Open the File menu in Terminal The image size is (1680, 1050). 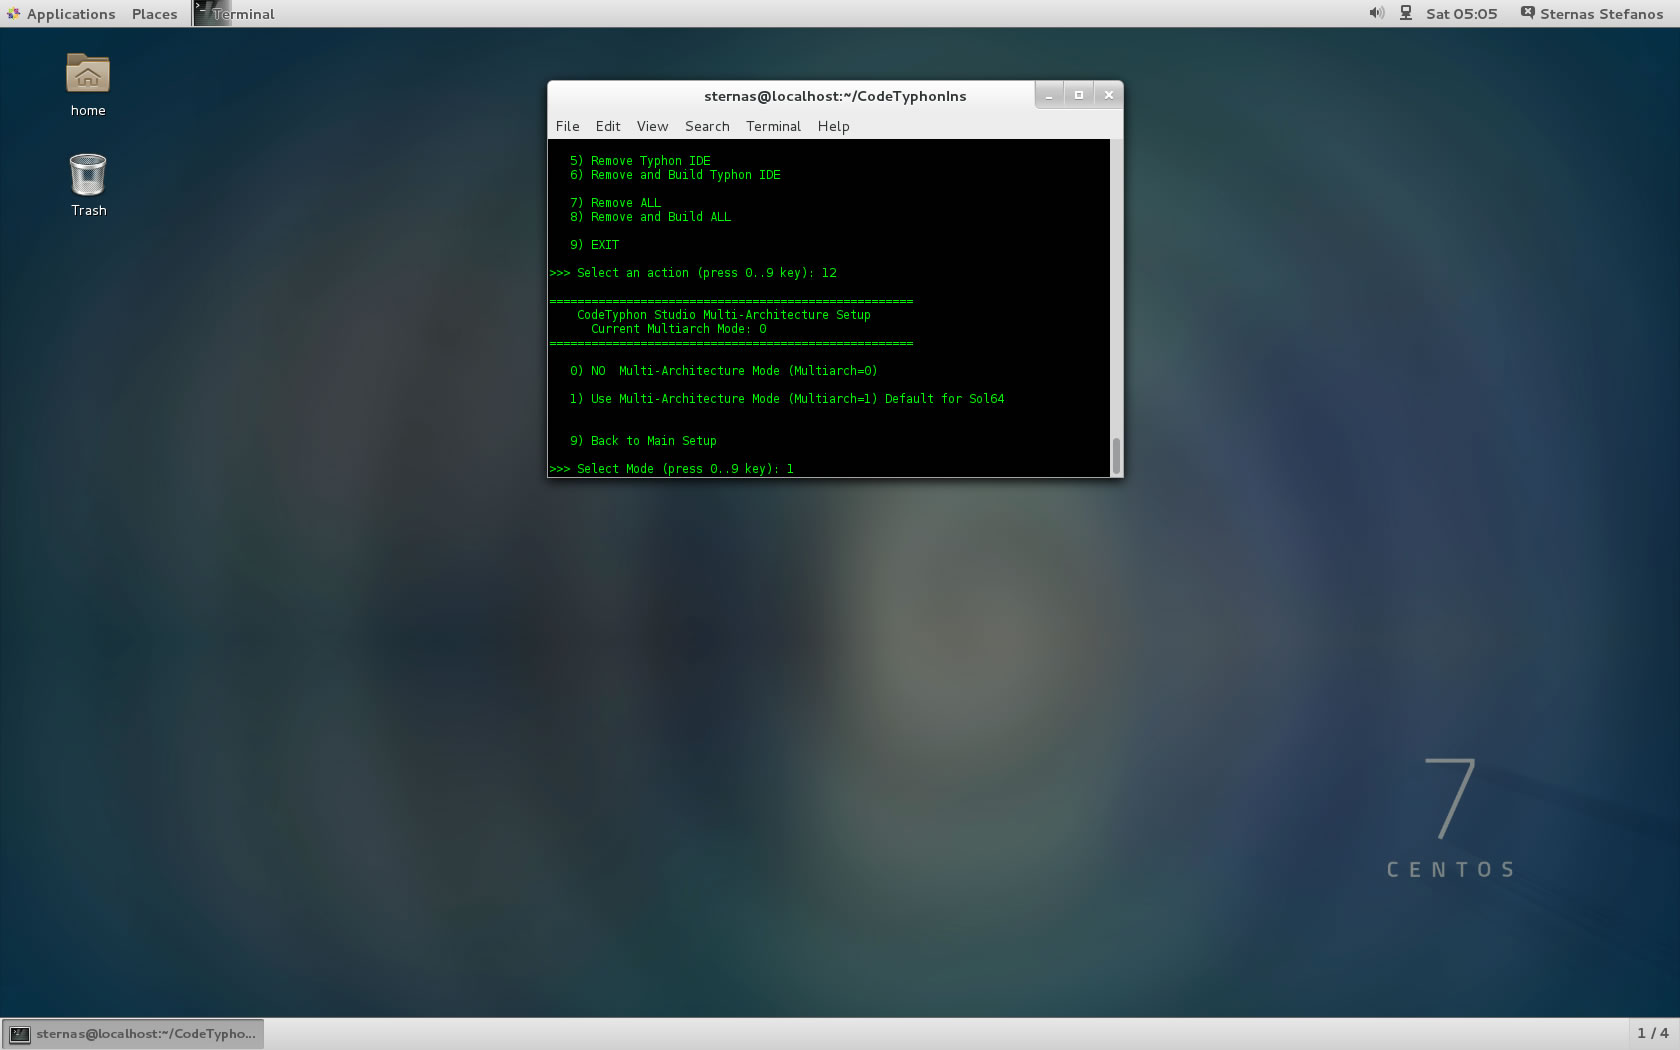[x=567, y=126]
